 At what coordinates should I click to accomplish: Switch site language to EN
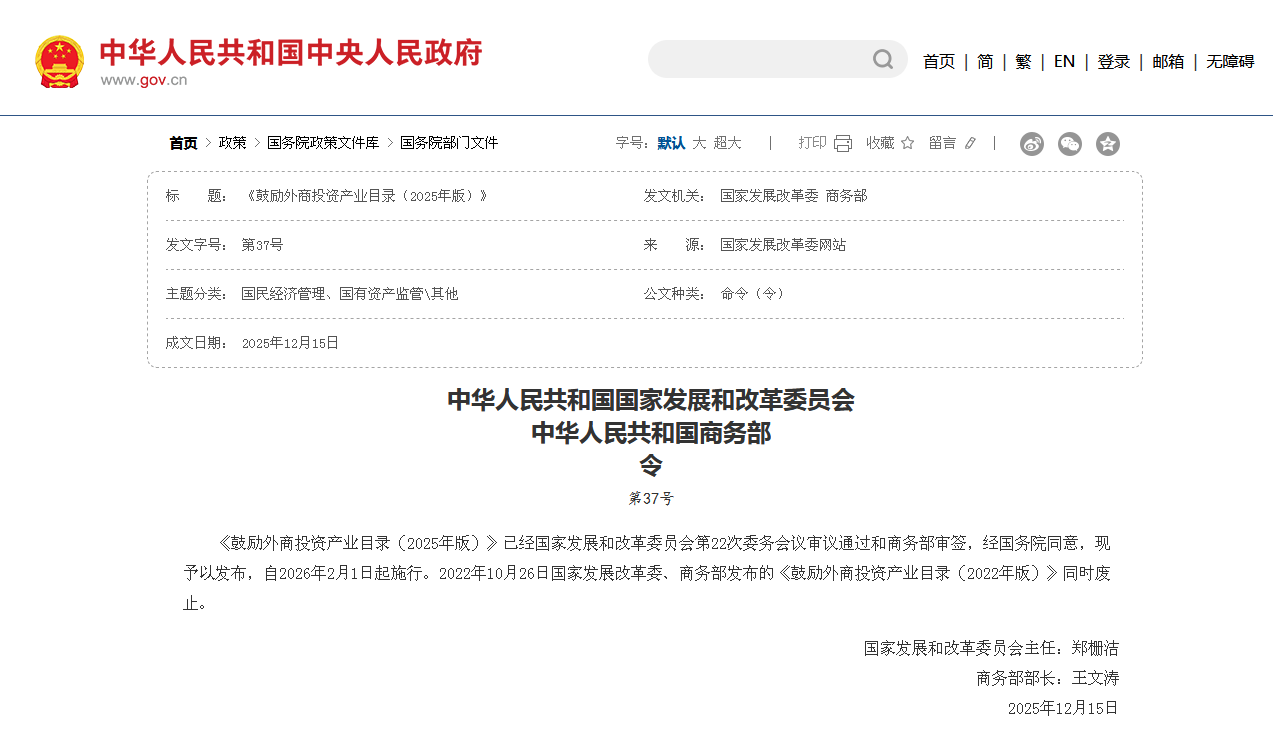point(1063,61)
